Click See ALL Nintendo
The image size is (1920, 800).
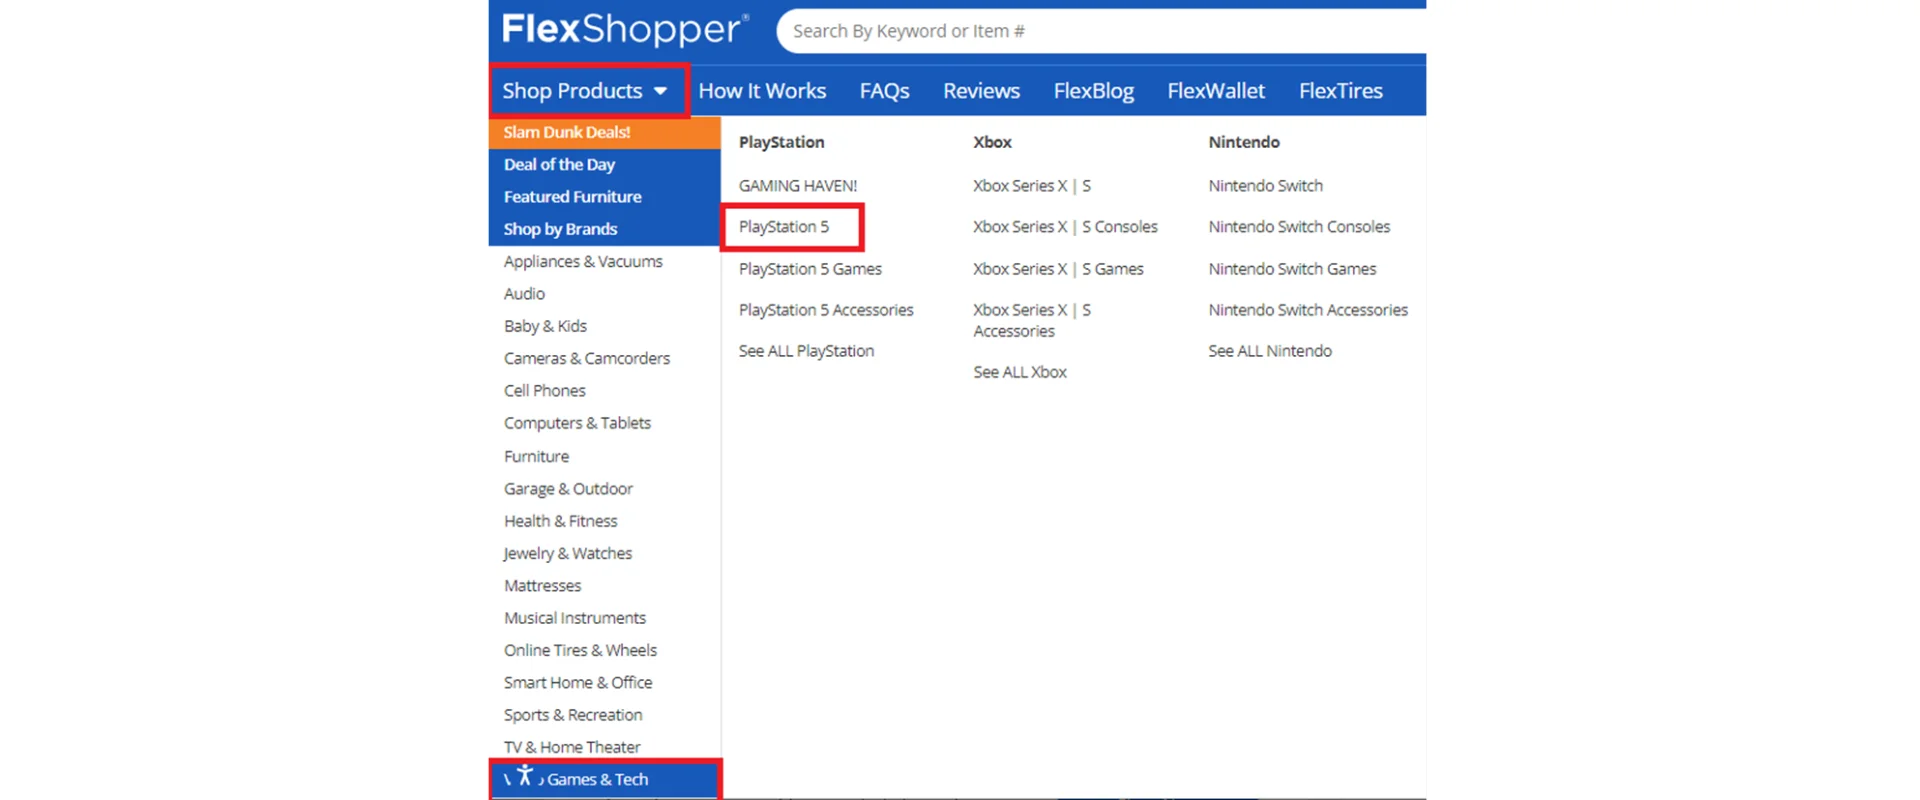click(x=1270, y=351)
